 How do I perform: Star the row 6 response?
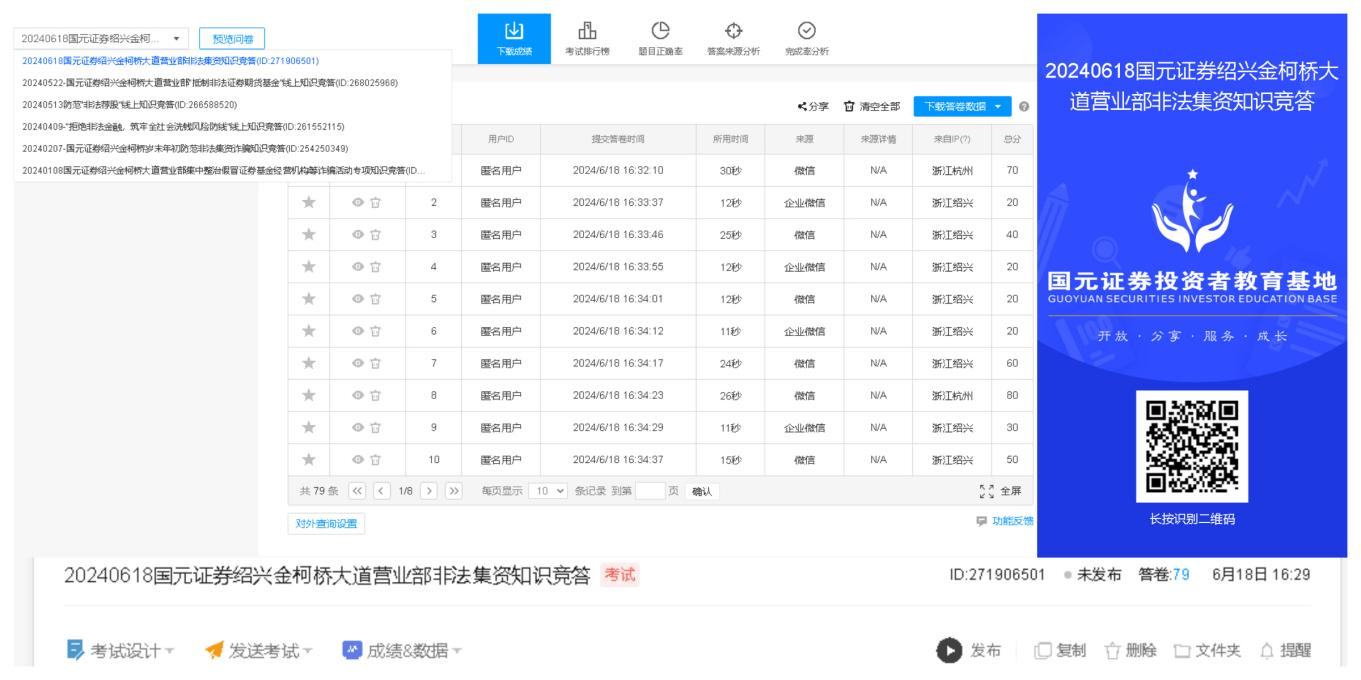[309, 331]
